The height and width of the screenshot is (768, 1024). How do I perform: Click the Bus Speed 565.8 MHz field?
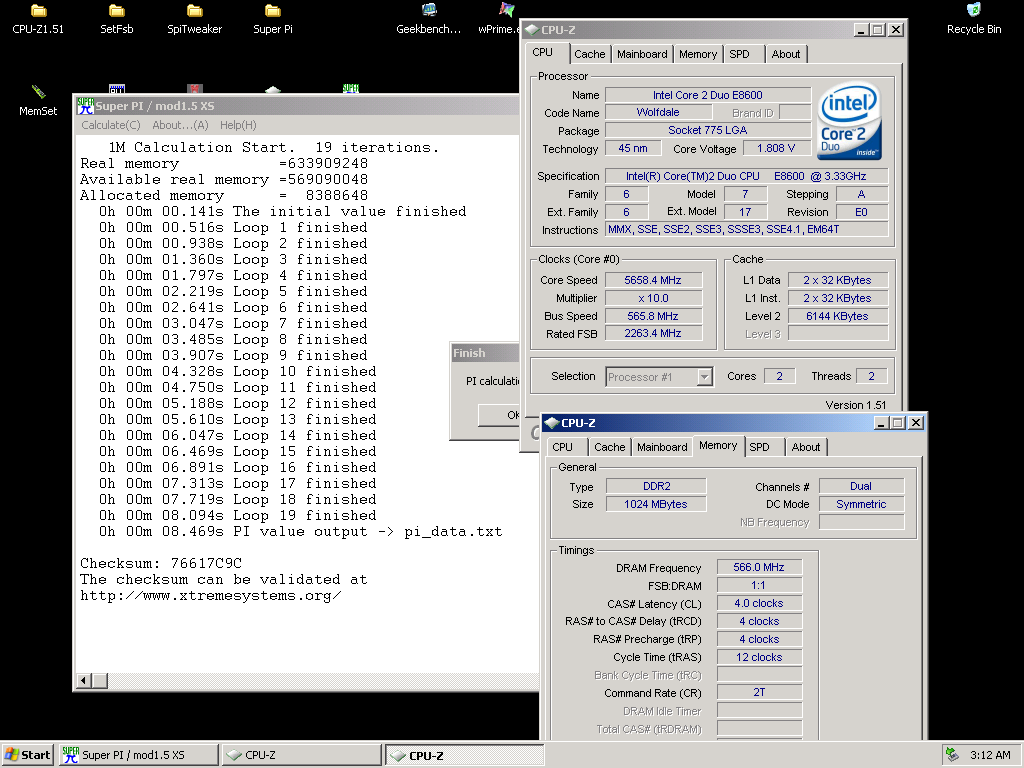pyautogui.click(x=653, y=316)
